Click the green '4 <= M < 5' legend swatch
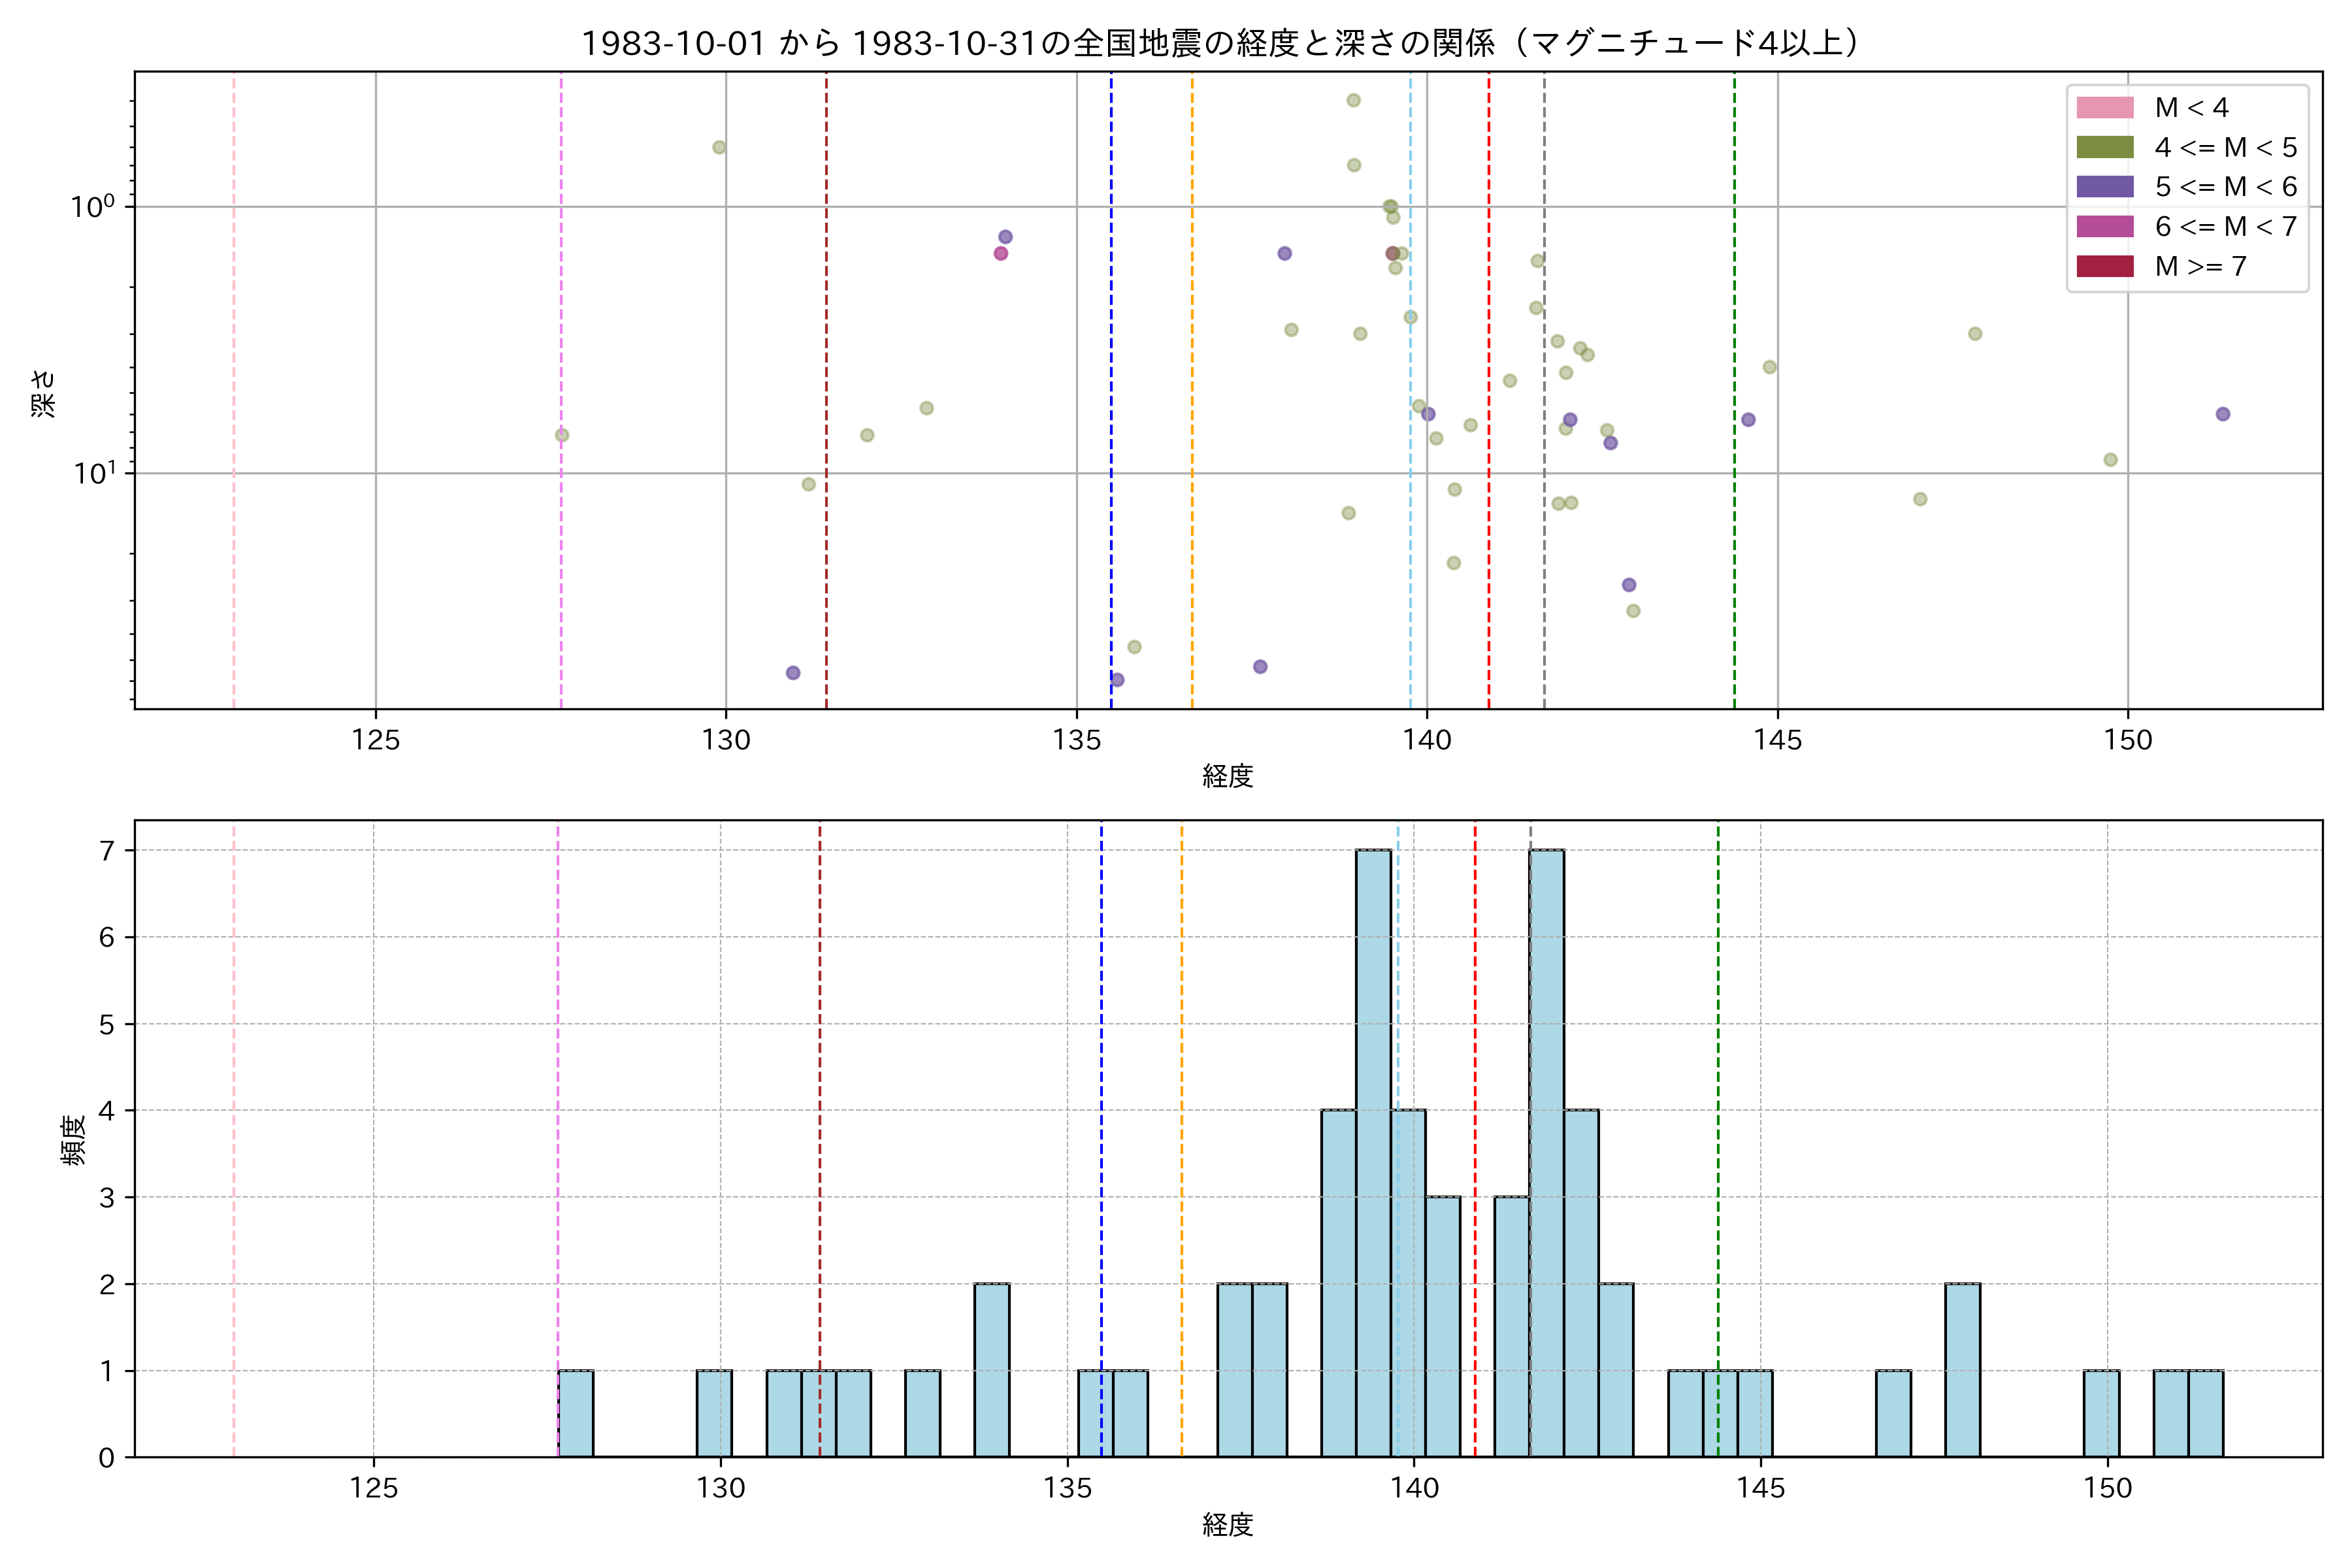Image resolution: width=2352 pixels, height=1568 pixels. [2104, 148]
